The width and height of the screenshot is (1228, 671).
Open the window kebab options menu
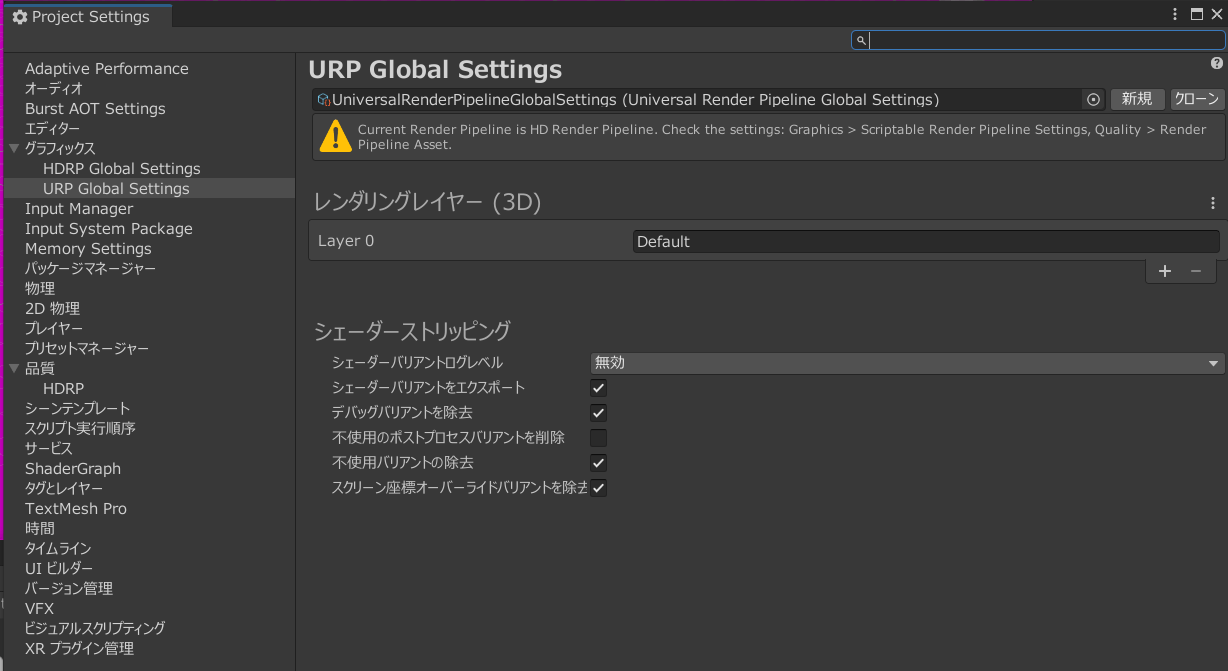point(1175,14)
